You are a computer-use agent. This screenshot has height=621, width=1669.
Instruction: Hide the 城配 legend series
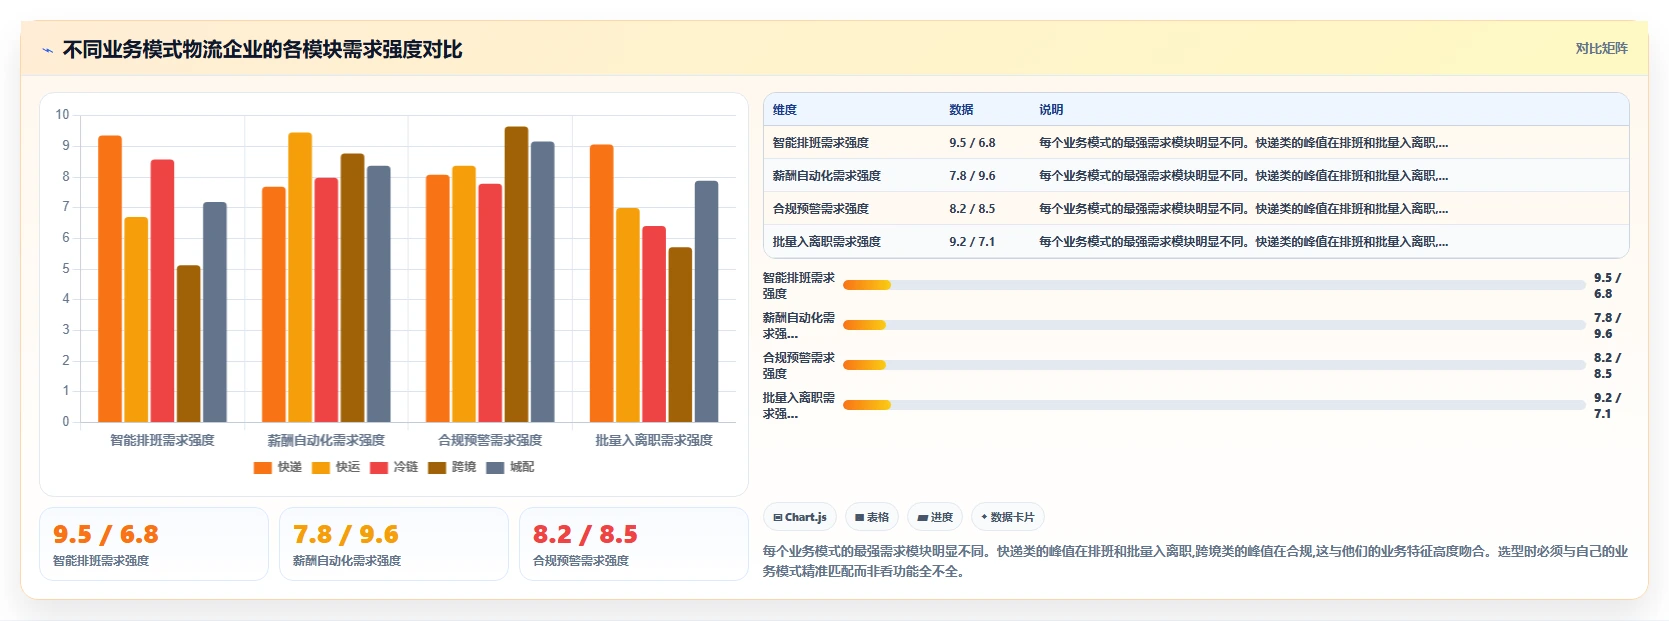coord(510,467)
